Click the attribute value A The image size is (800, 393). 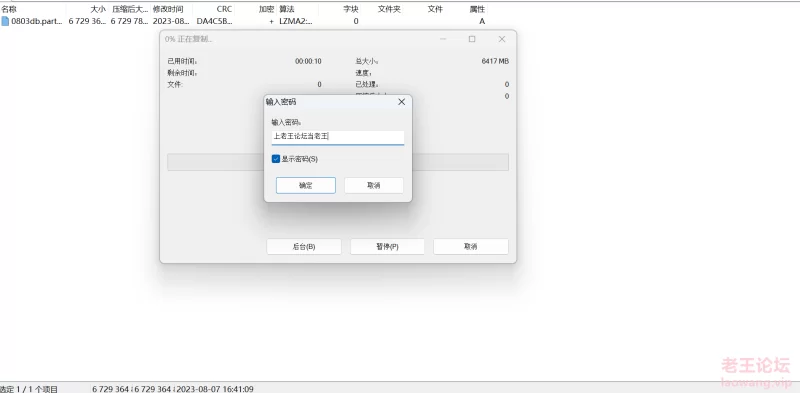pos(482,21)
